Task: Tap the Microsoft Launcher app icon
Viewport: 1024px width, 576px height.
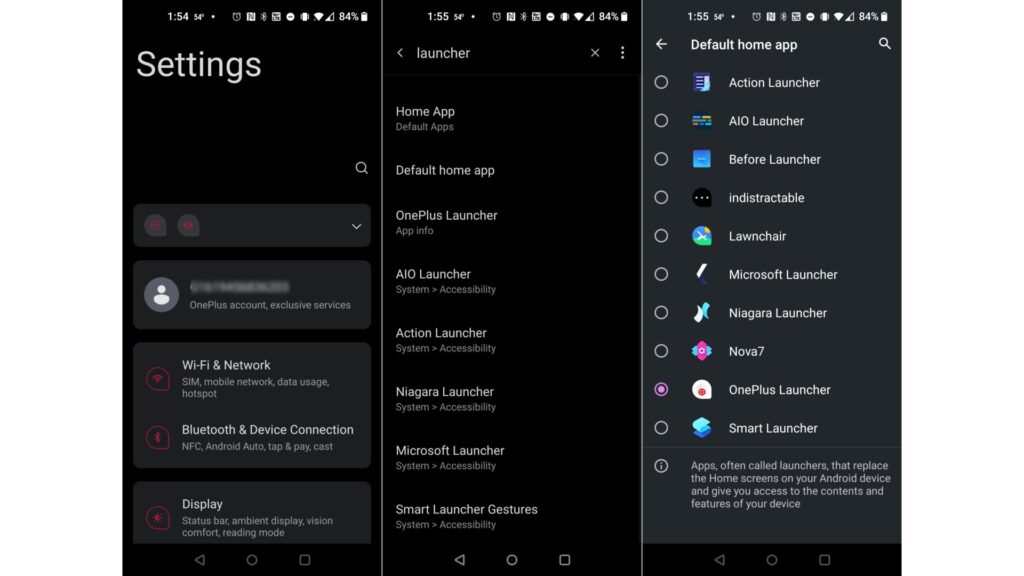Action: point(701,274)
